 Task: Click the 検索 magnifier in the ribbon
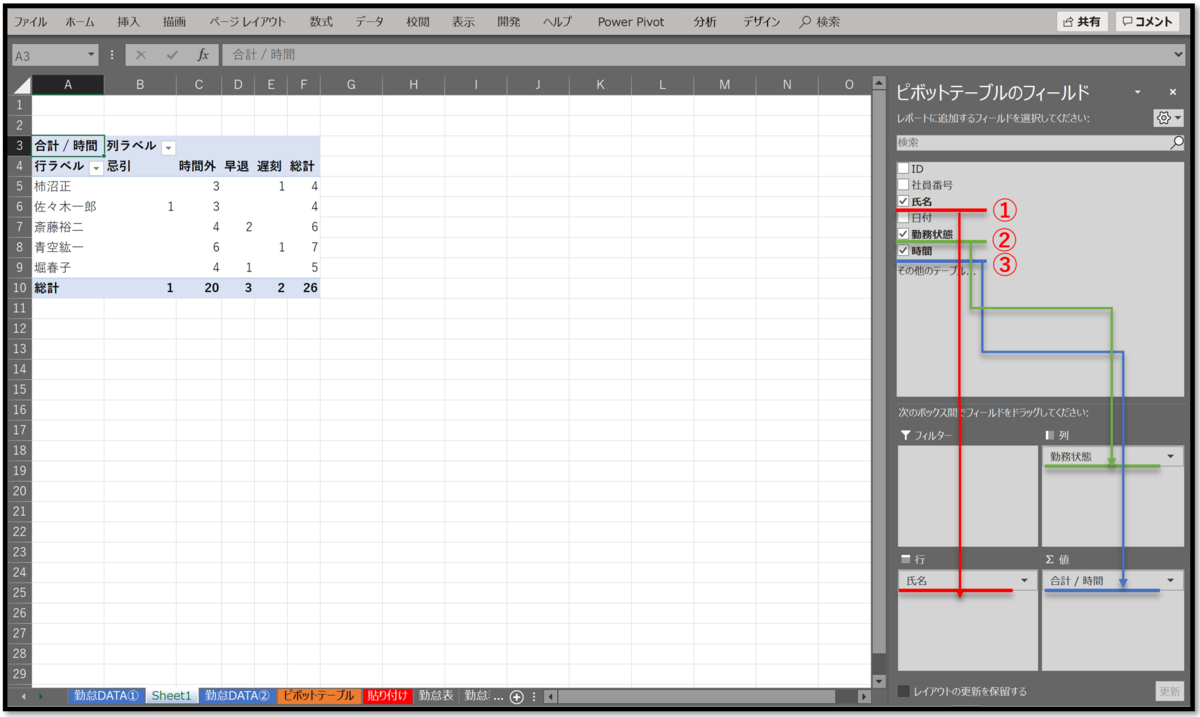(x=805, y=21)
